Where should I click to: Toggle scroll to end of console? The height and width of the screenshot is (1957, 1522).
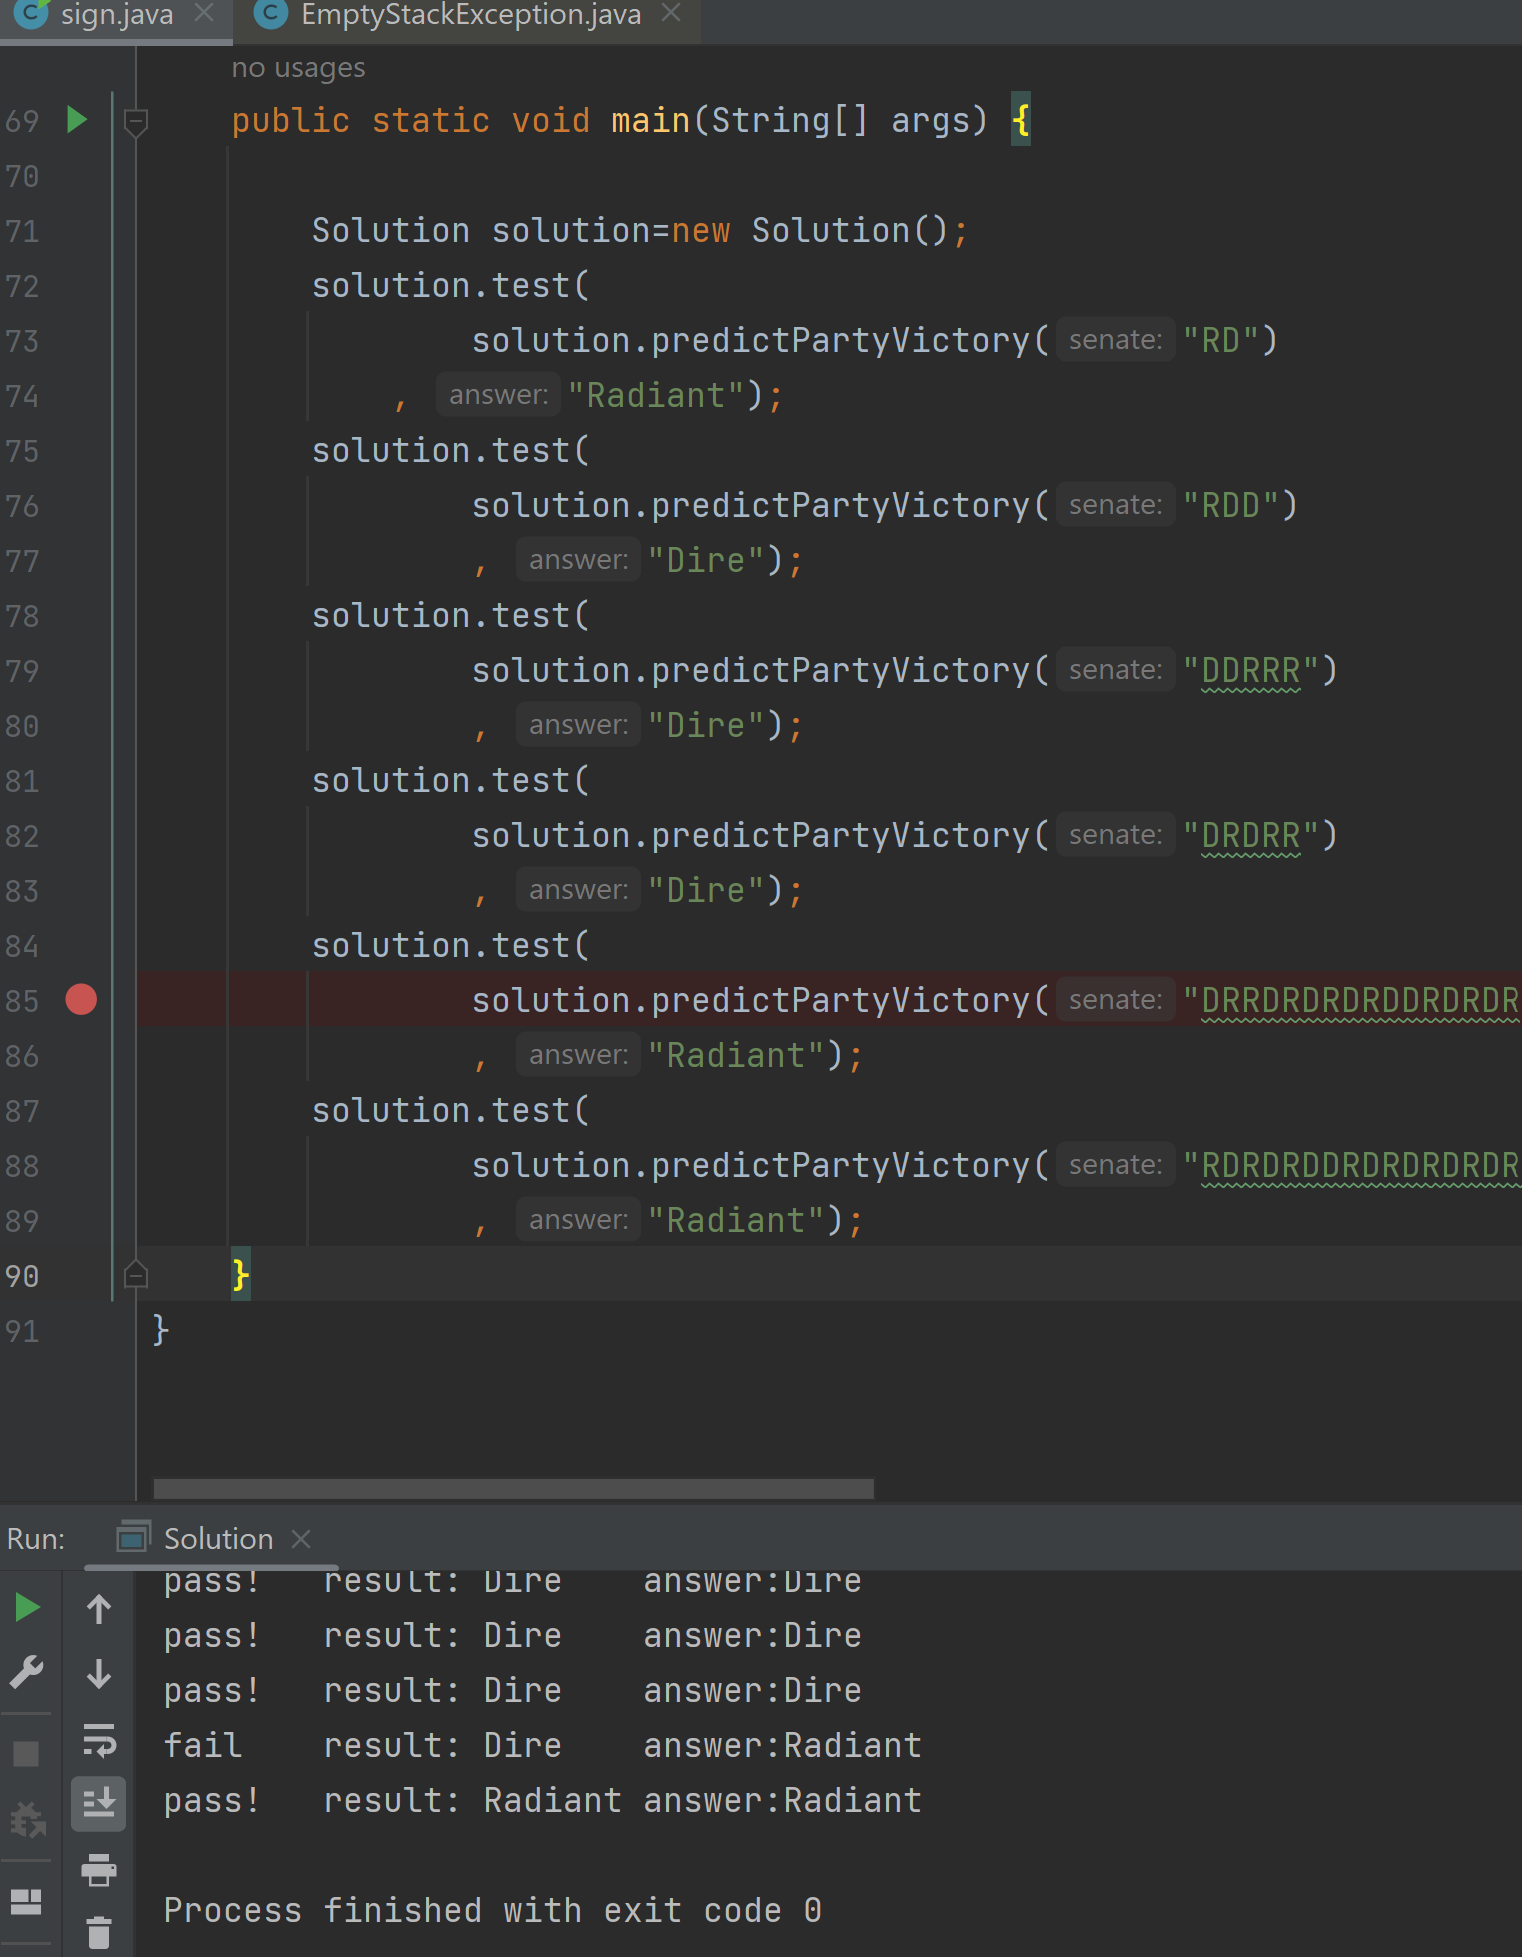98,1804
